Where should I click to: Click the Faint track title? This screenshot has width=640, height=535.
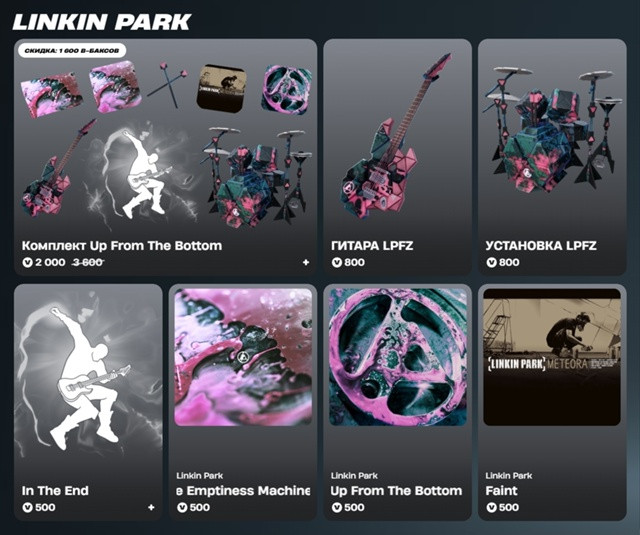click(x=501, y=491)
